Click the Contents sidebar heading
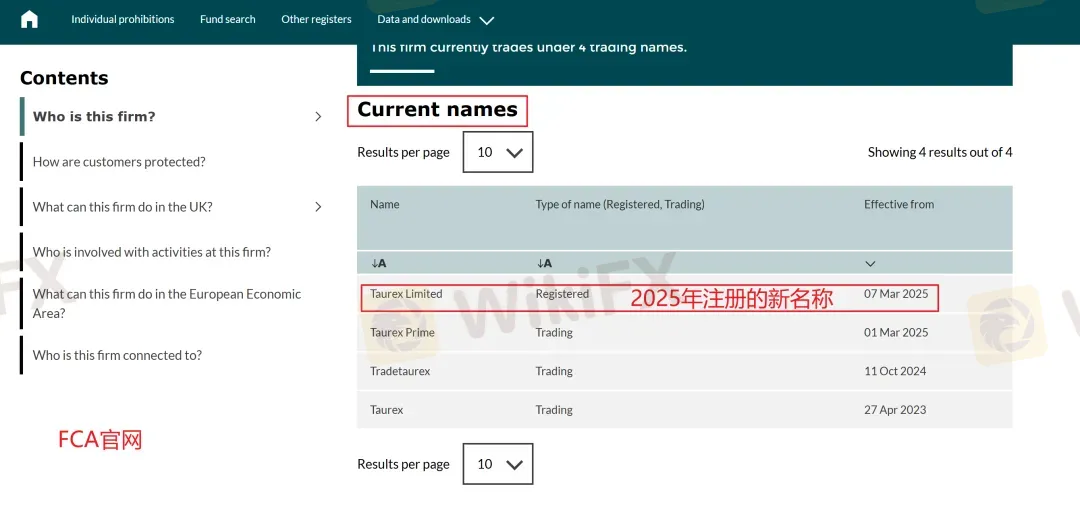The width and height of the screenshot is (1080, 507). [64, 78]
